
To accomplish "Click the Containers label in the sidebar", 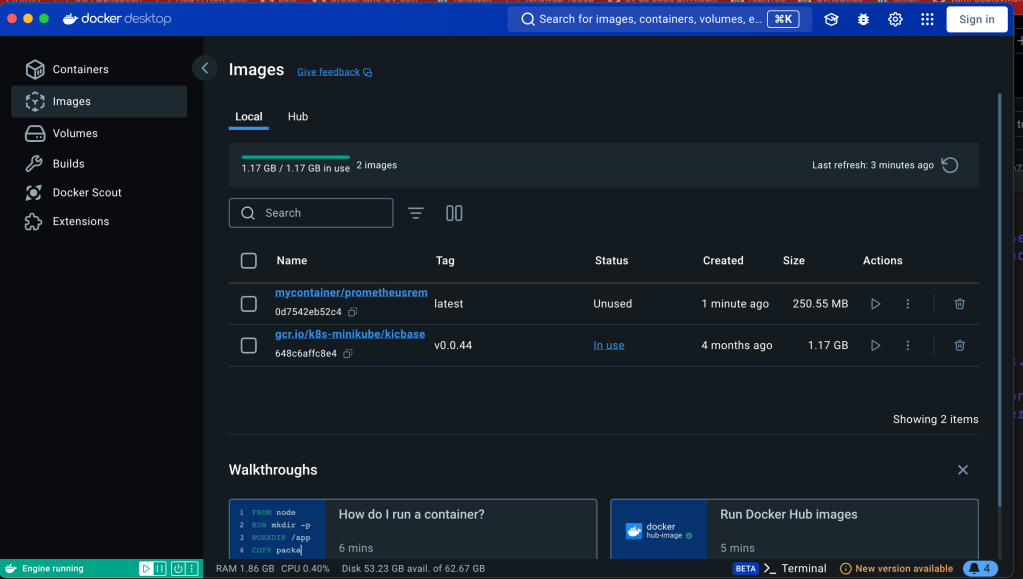I will pyautogui.click(x=81, y=69).
